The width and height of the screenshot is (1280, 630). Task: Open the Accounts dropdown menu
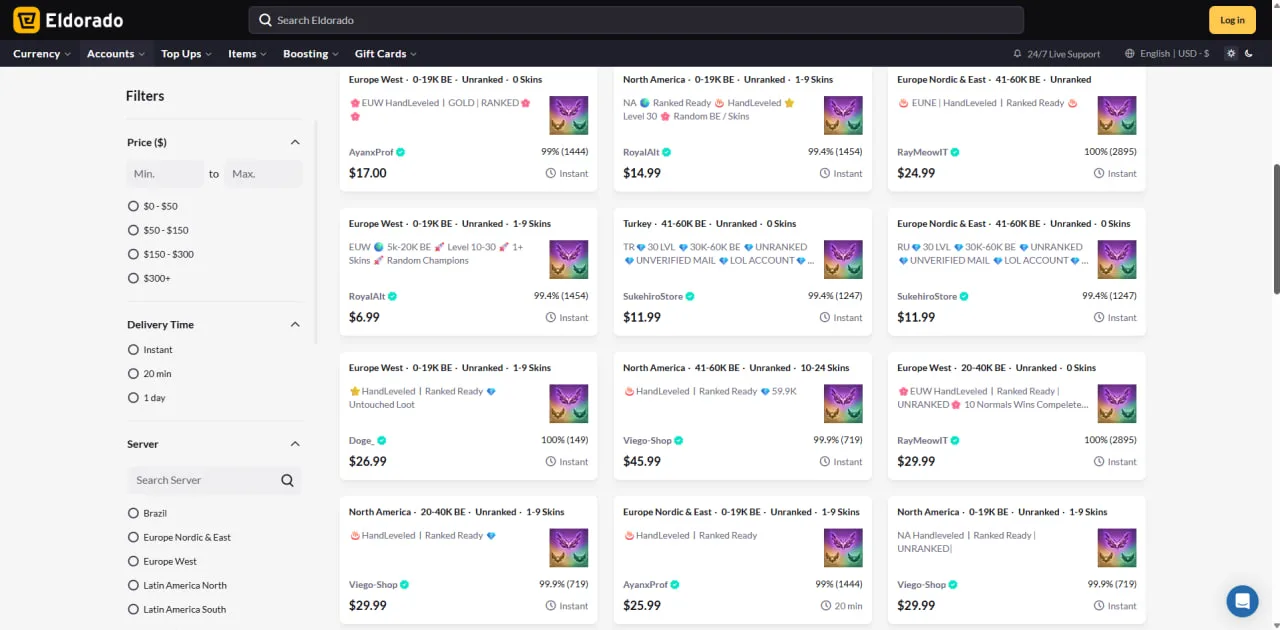tap(116, 54)
